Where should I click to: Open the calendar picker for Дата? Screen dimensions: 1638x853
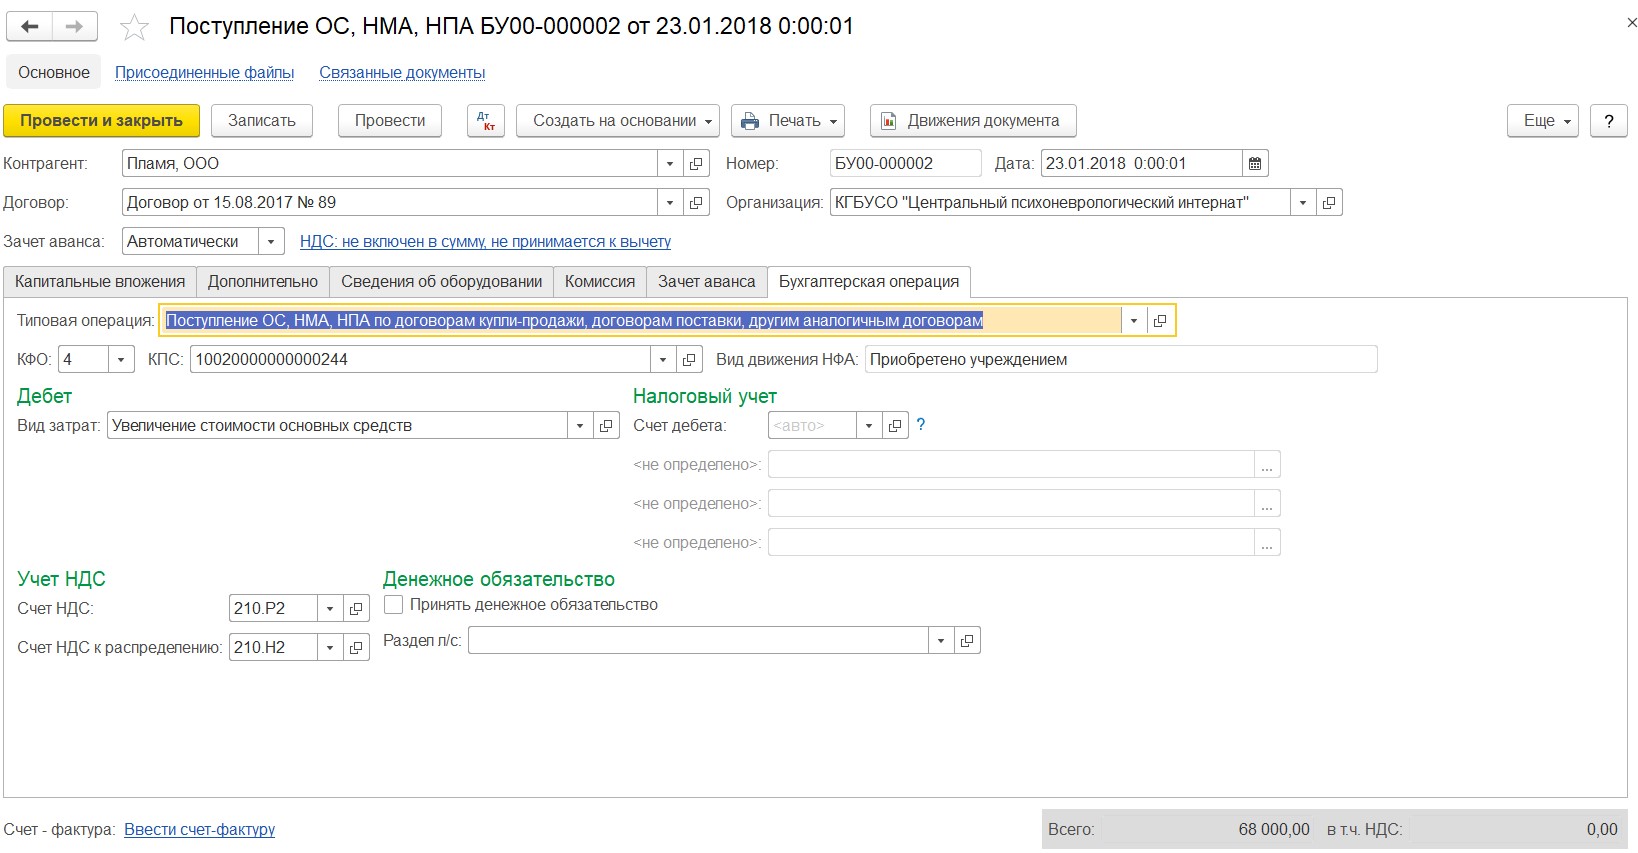[1255, 163]
